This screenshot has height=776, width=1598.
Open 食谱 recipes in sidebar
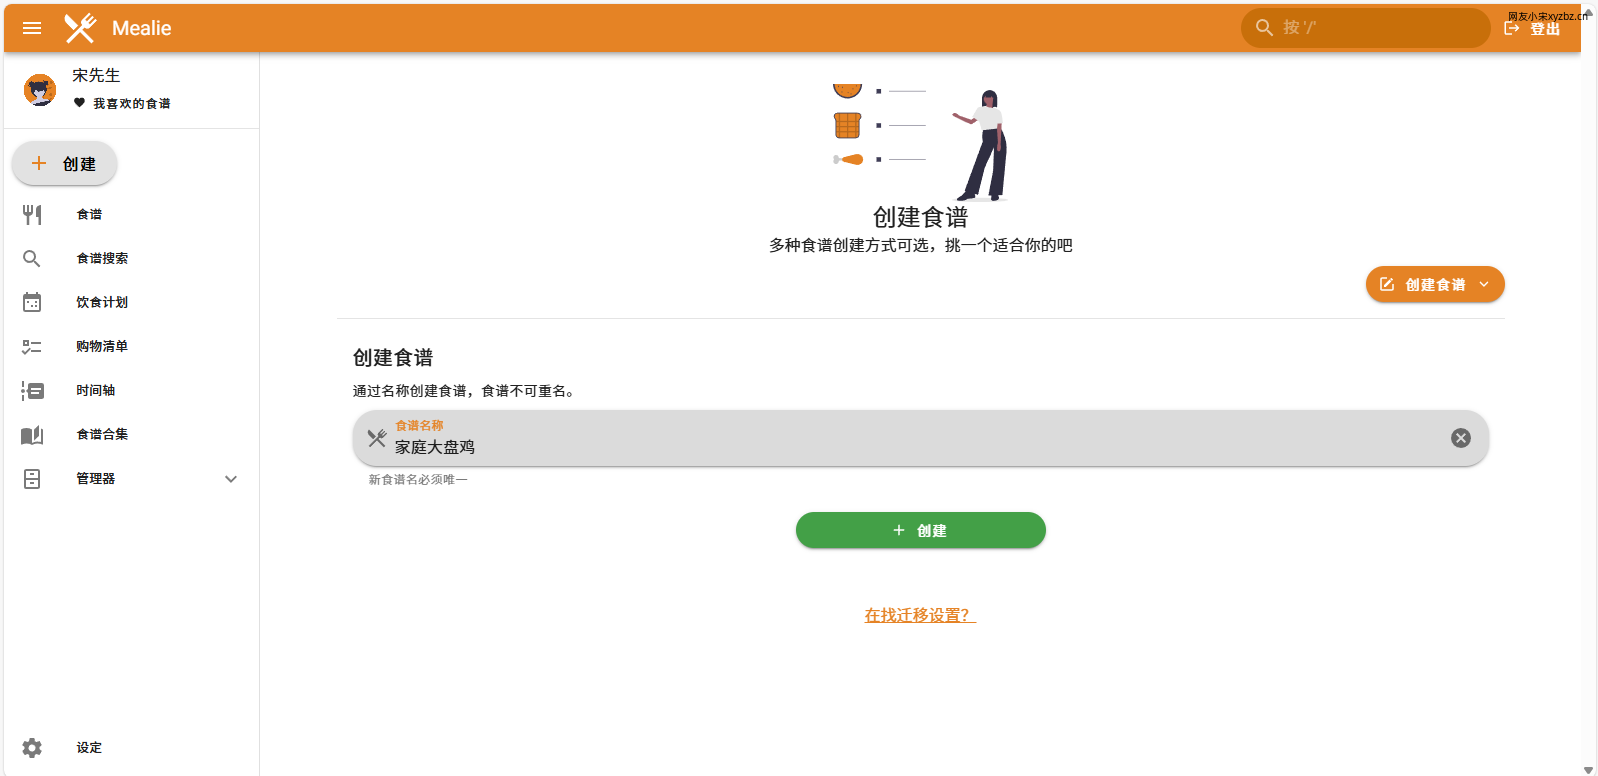click(89, 214)
